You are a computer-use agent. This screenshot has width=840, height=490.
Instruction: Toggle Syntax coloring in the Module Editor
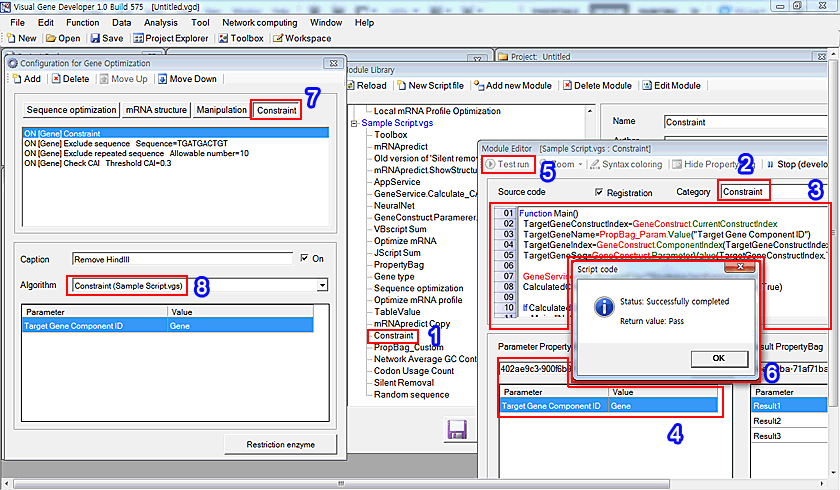[626, 164]
